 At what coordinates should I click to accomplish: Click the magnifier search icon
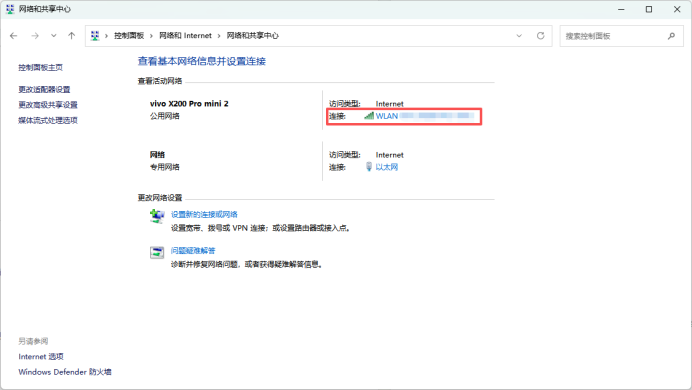(671, 36)
